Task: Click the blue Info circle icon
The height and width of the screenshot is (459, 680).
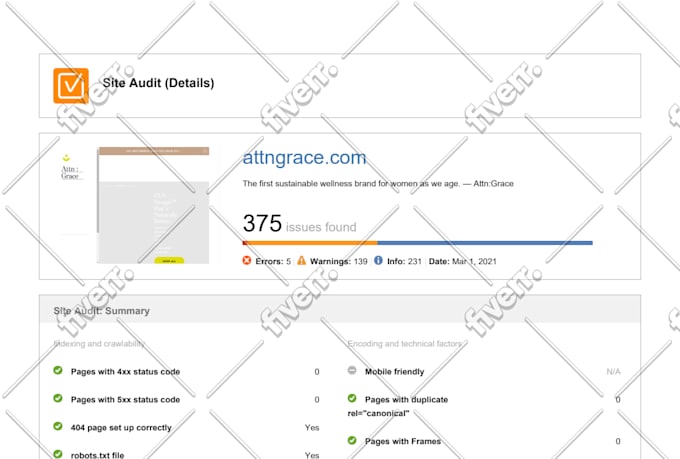Action: tap(378, 260)
